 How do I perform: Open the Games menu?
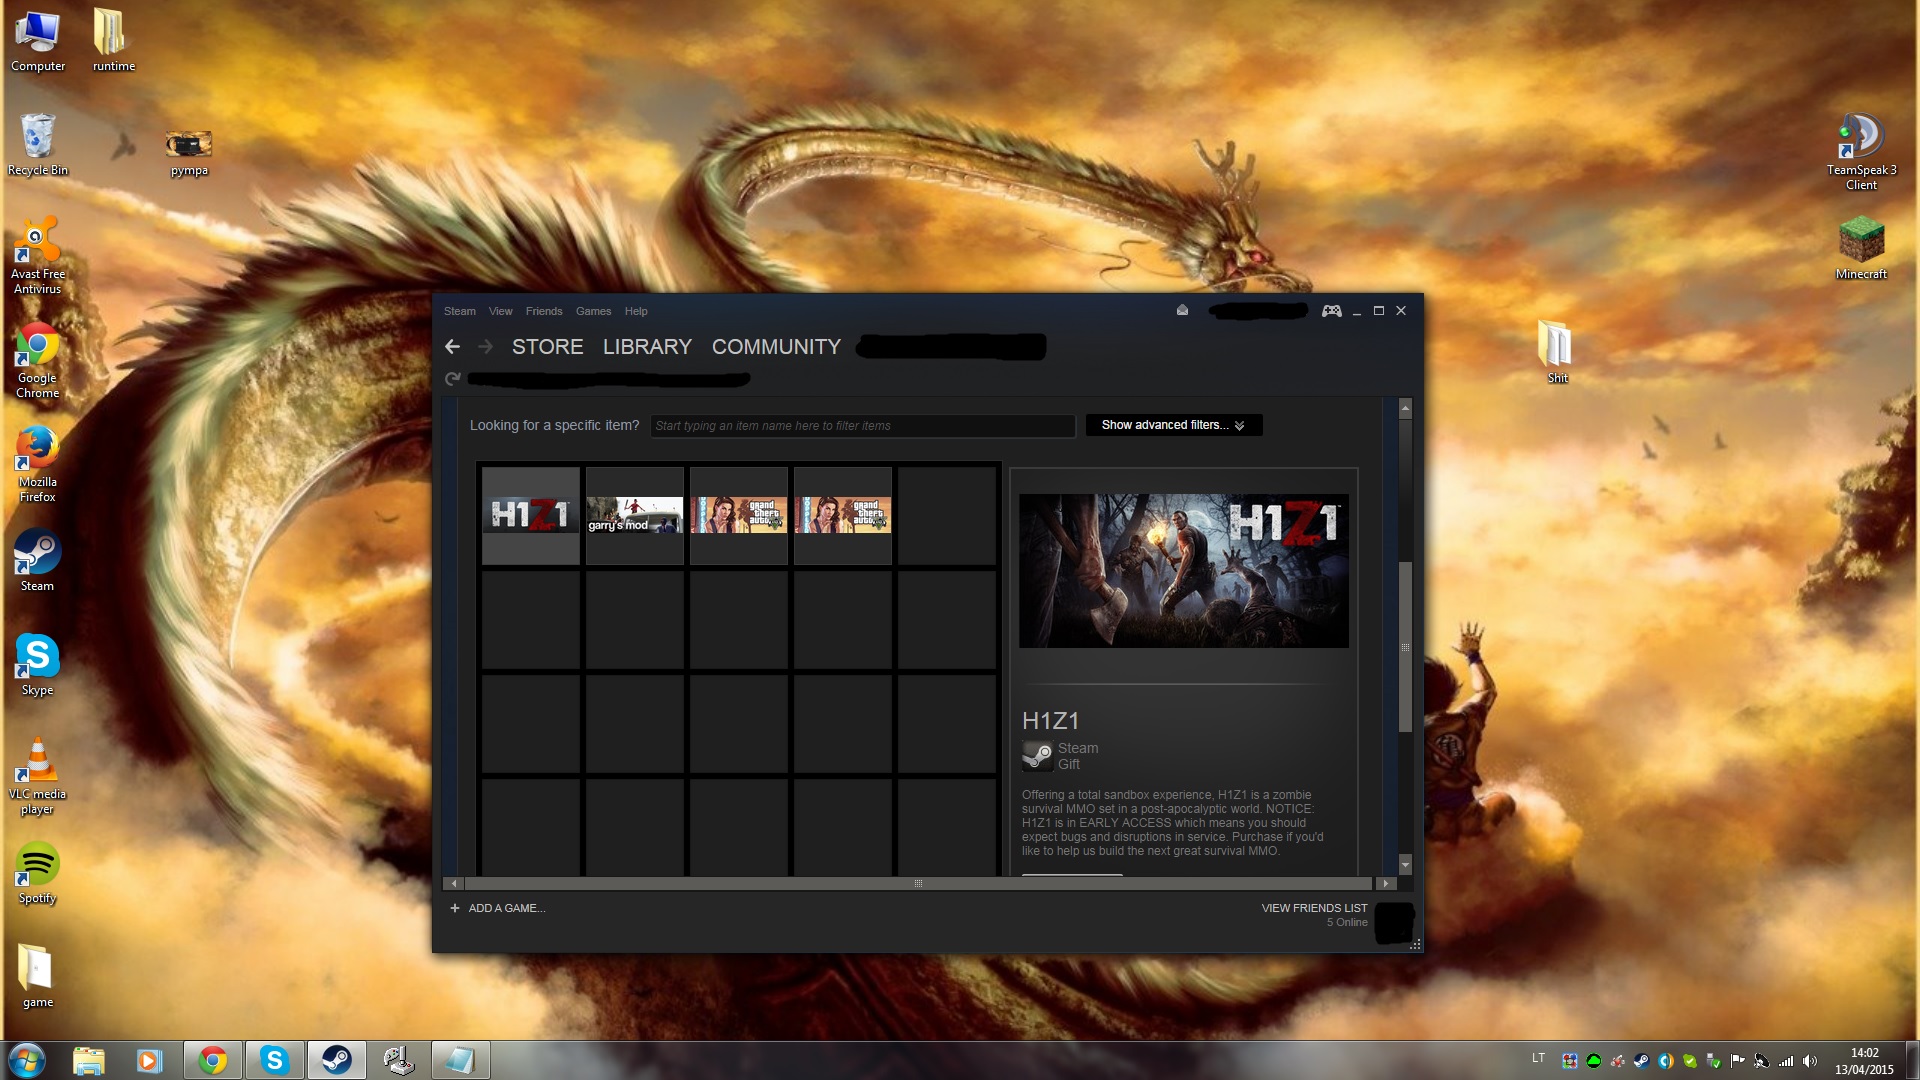pos(593,311)
